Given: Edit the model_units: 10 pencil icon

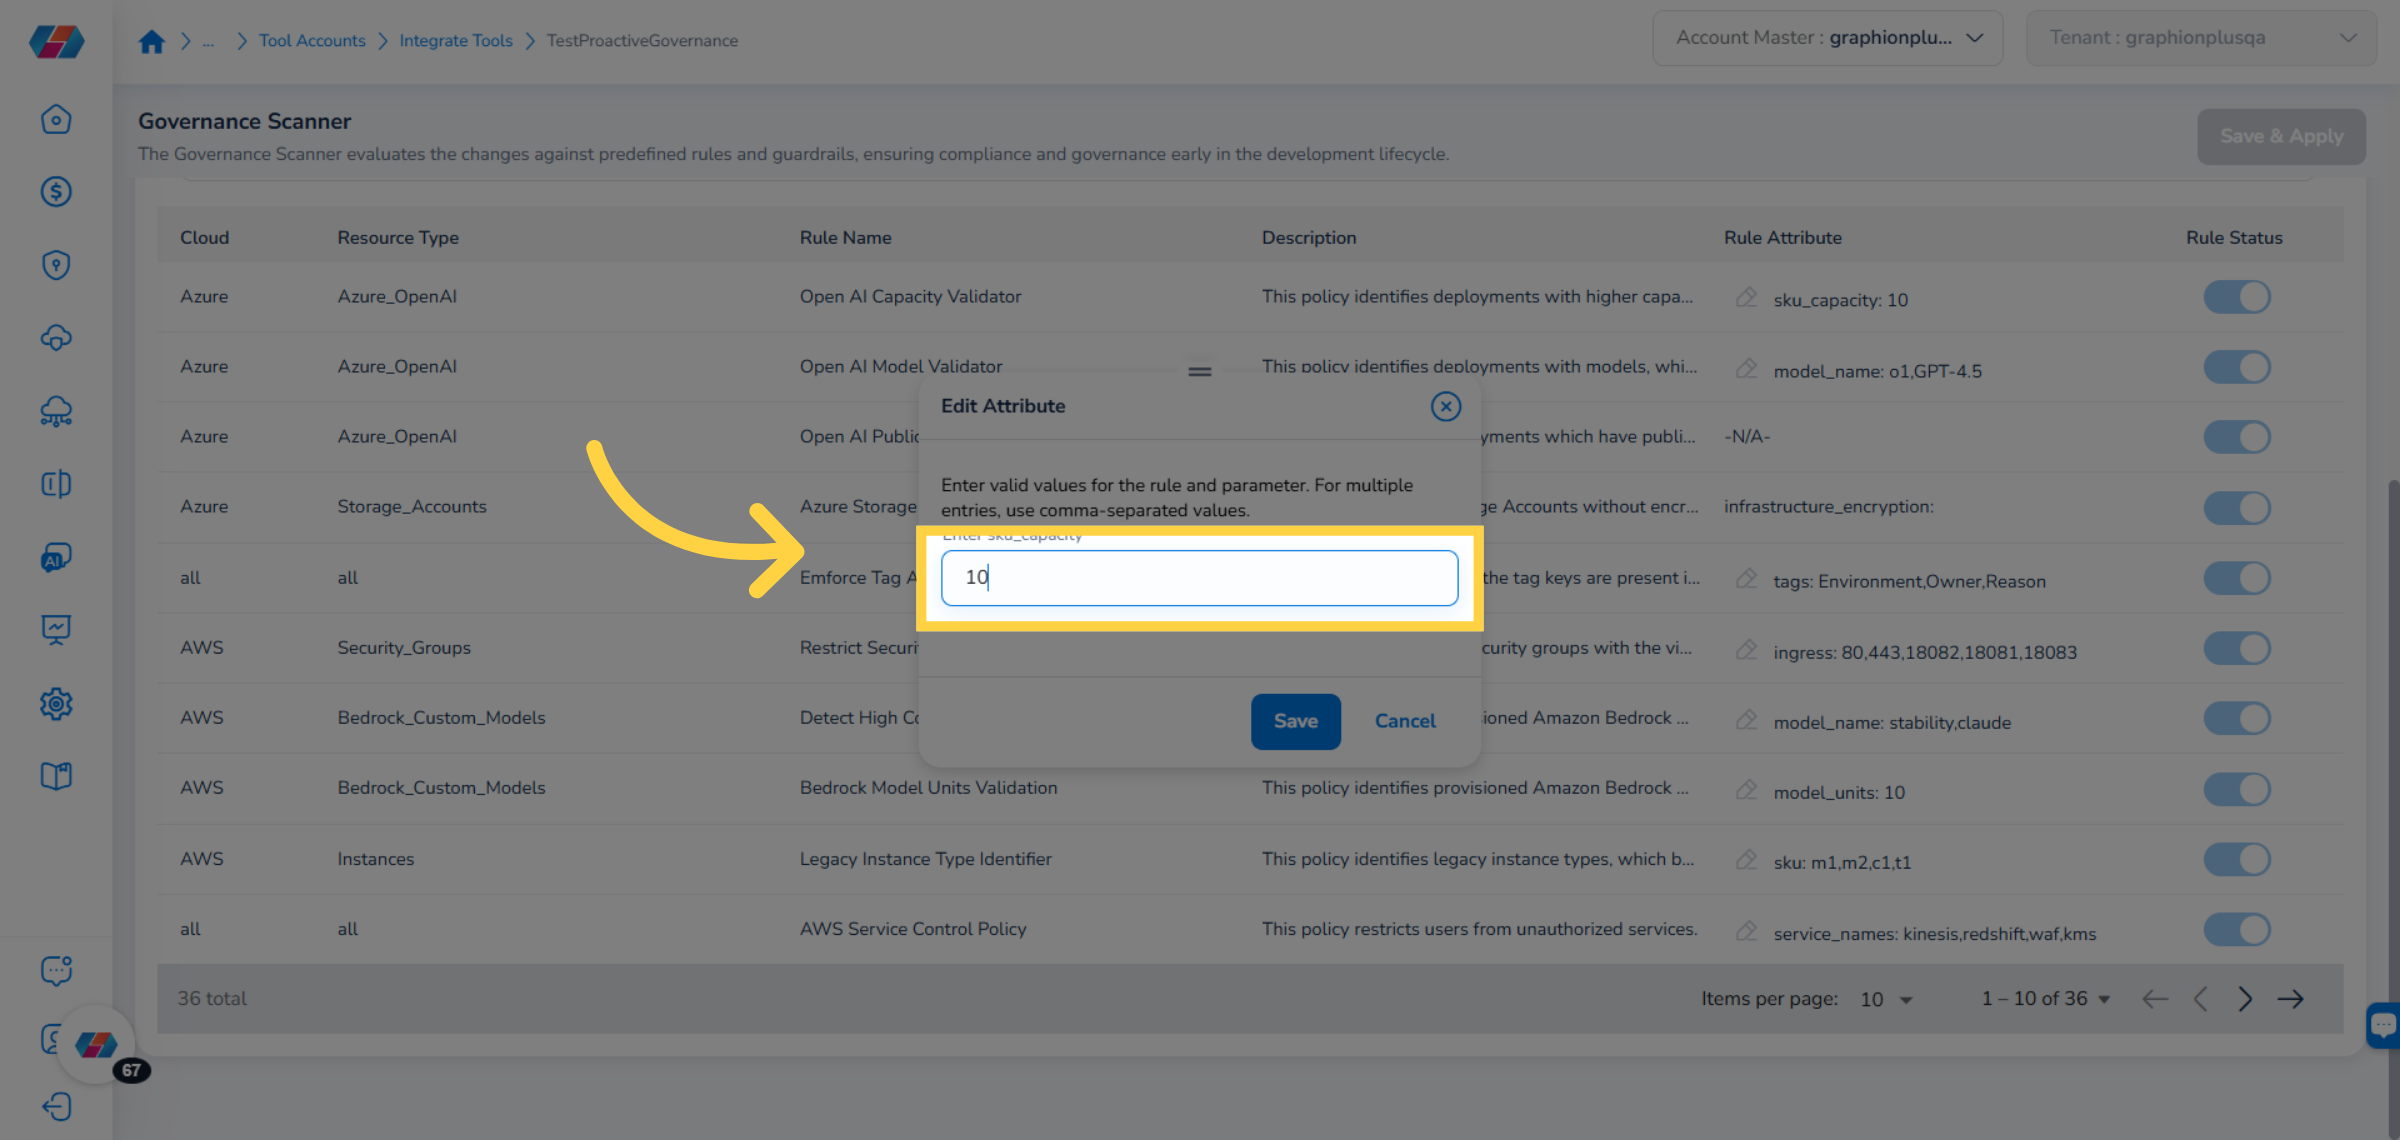Looking at the screenshot, I should coord(1746,790).
